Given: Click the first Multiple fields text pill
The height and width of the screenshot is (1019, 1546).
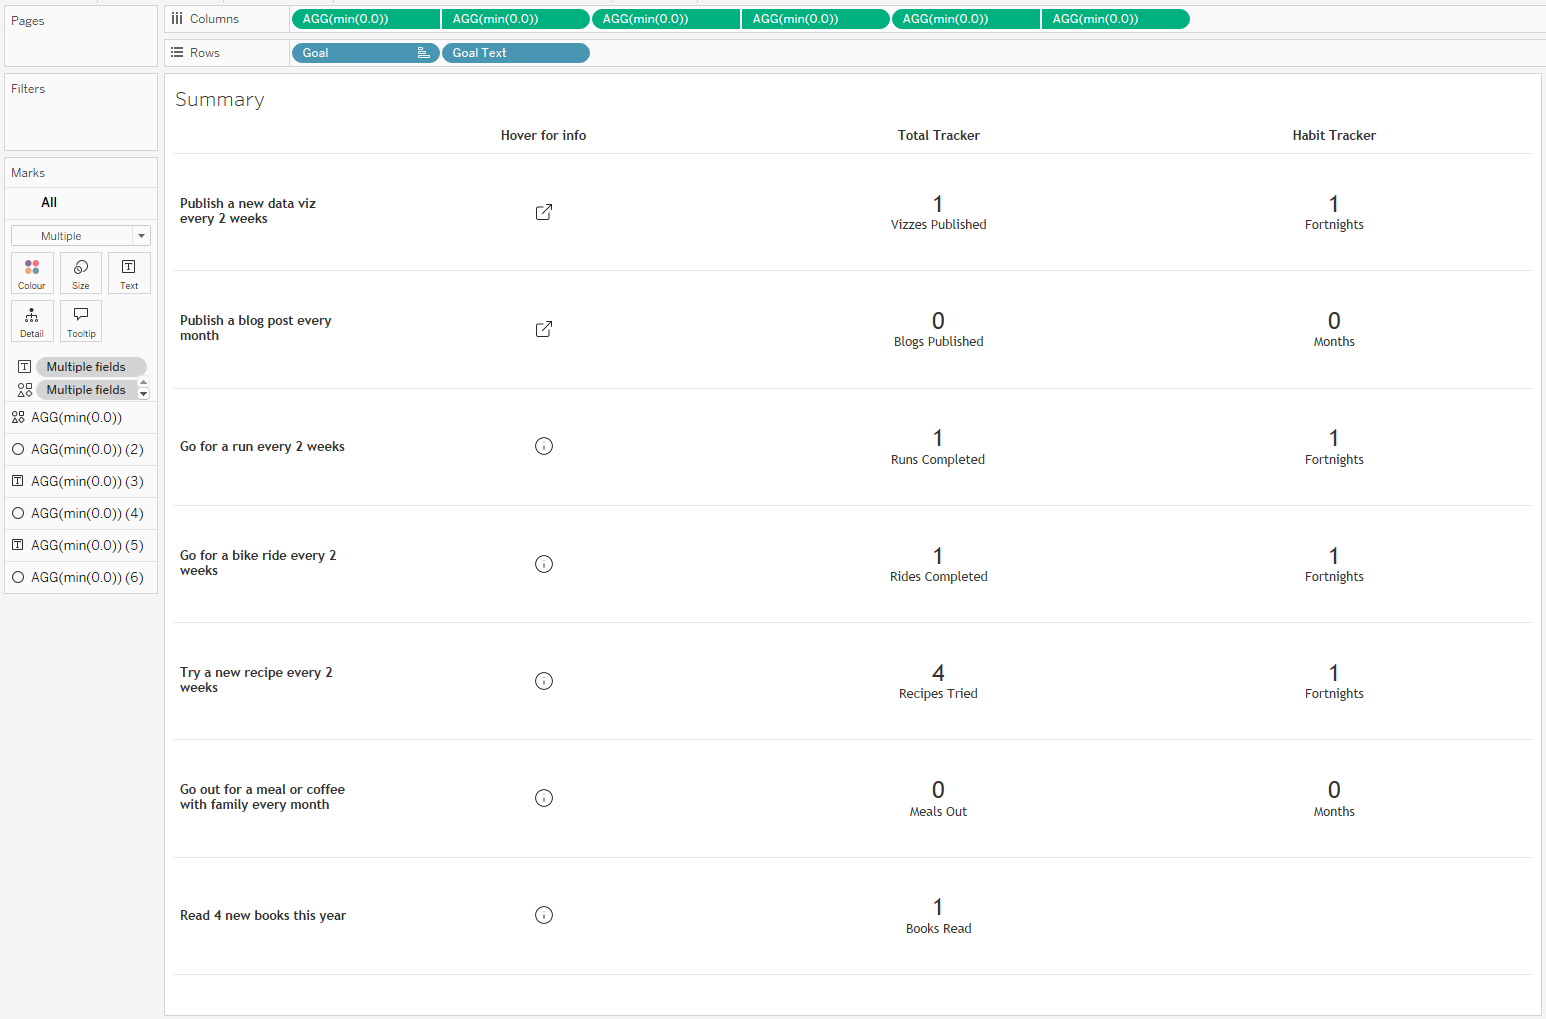Looking at the screenshot, I should [x=91, y=367].
